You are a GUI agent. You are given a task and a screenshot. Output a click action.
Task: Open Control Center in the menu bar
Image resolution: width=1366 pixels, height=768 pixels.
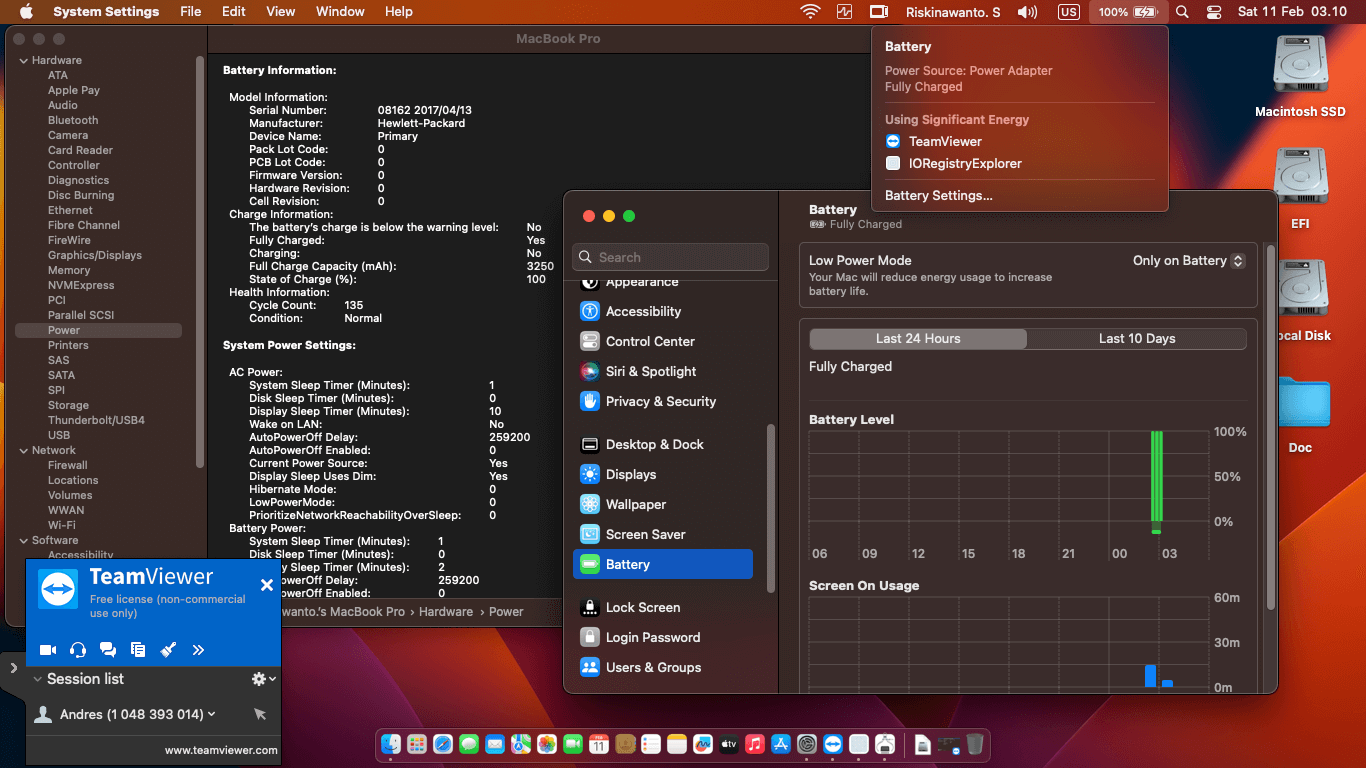click(1214, 12)
